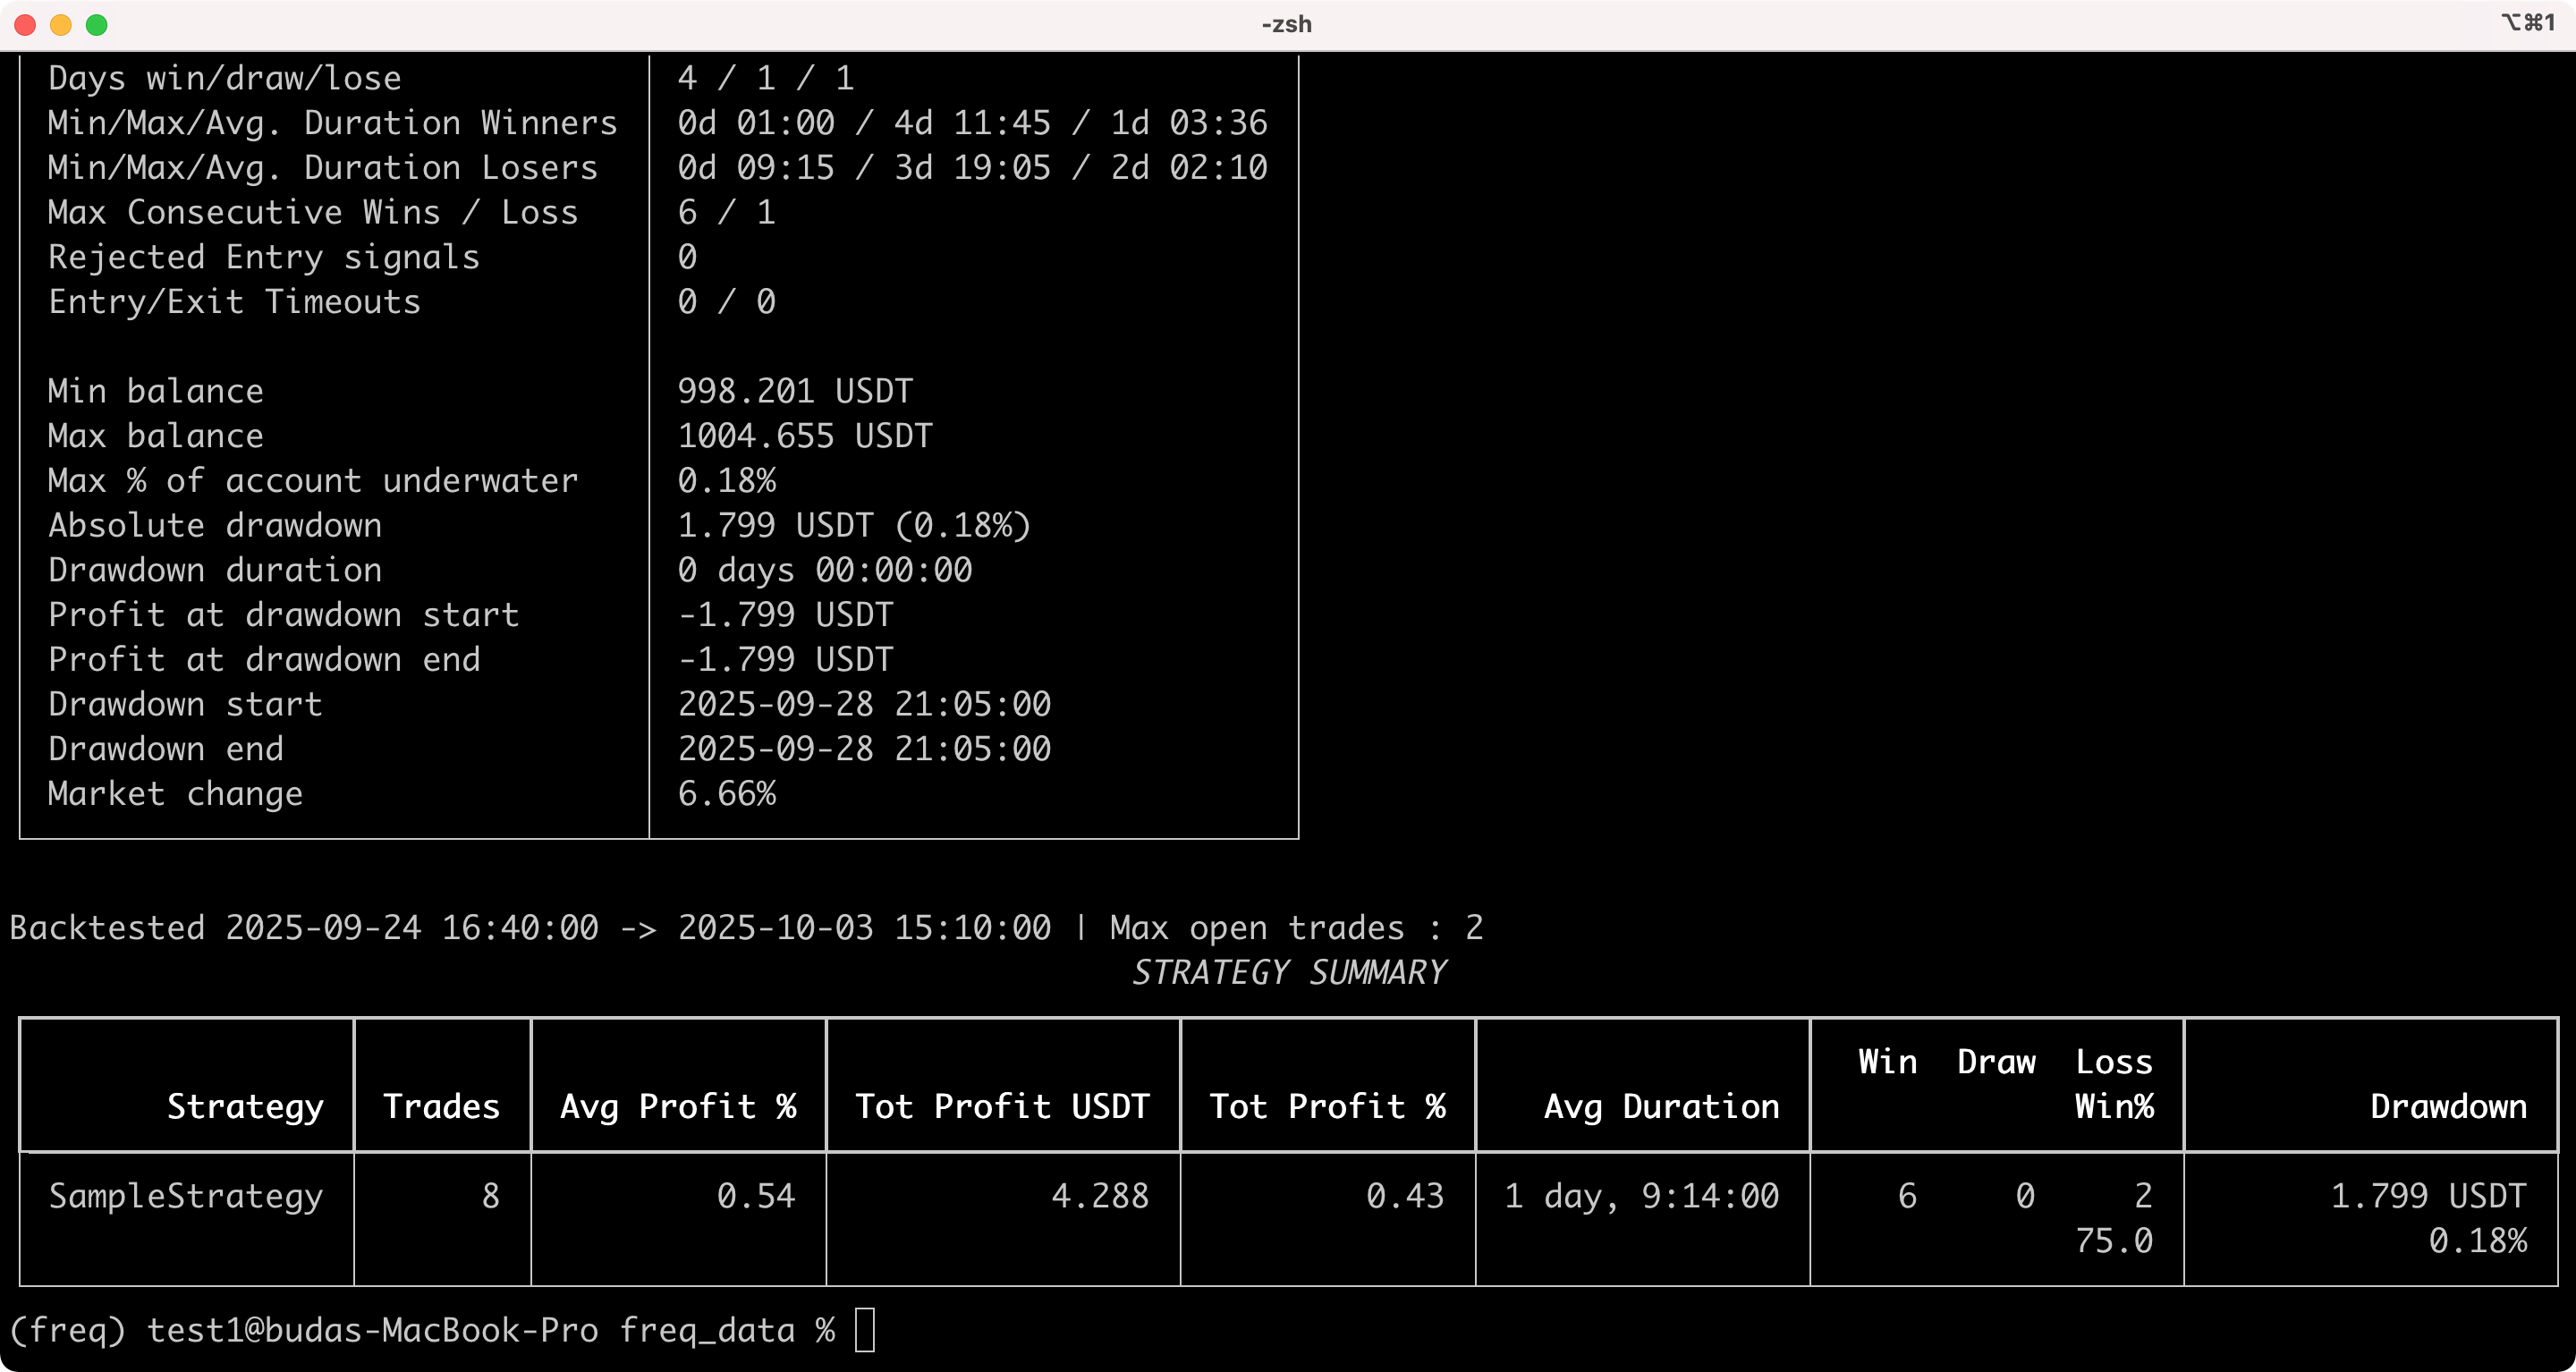Screen dimensions: 2576x1372
Task: Click the Max balance value 1004.655 USDT
Action: point(805,436)
